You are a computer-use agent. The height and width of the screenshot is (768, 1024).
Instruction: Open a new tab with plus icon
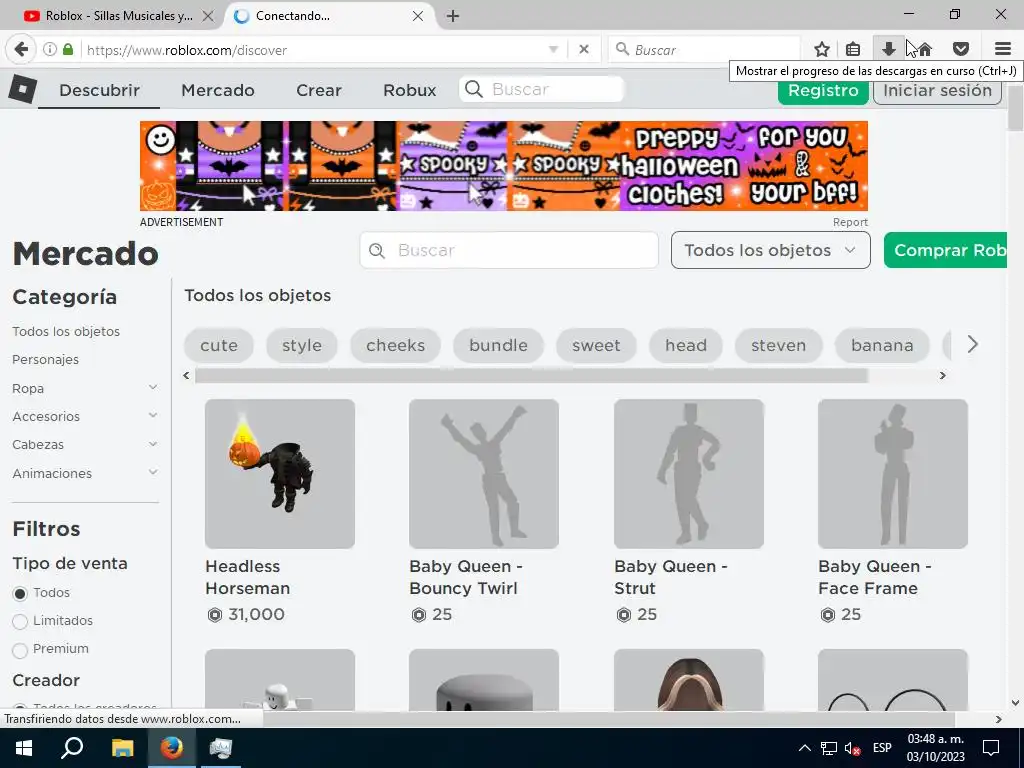click(x=453, y=16)
